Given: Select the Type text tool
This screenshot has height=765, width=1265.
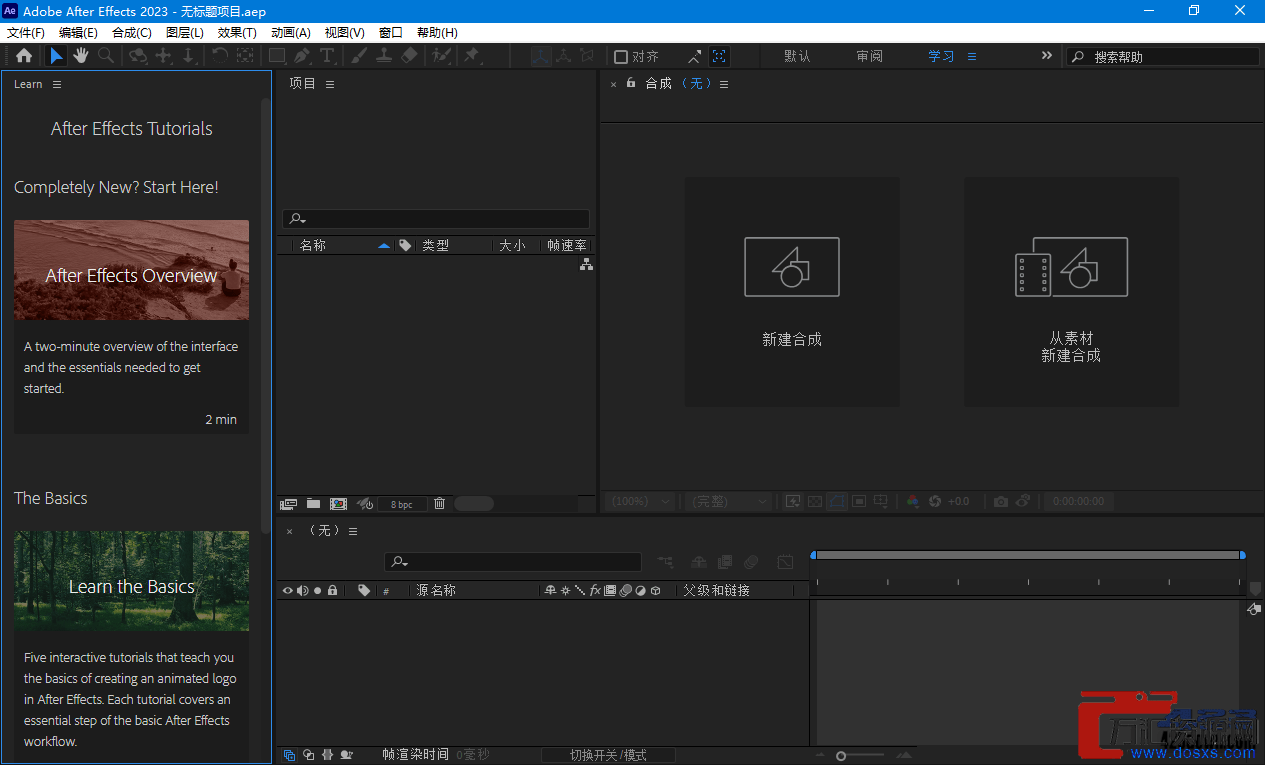Looking at the screenshot, I should [327, 56].
